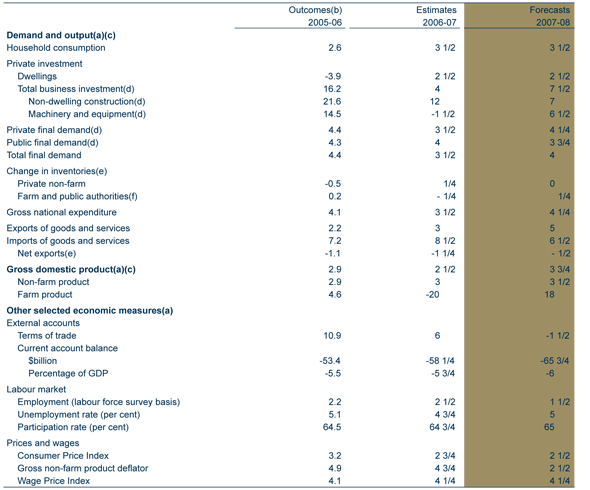This screenshot has height=490, width=590.
Task: Click the 'Labour market' label
Action: [36, 389]
